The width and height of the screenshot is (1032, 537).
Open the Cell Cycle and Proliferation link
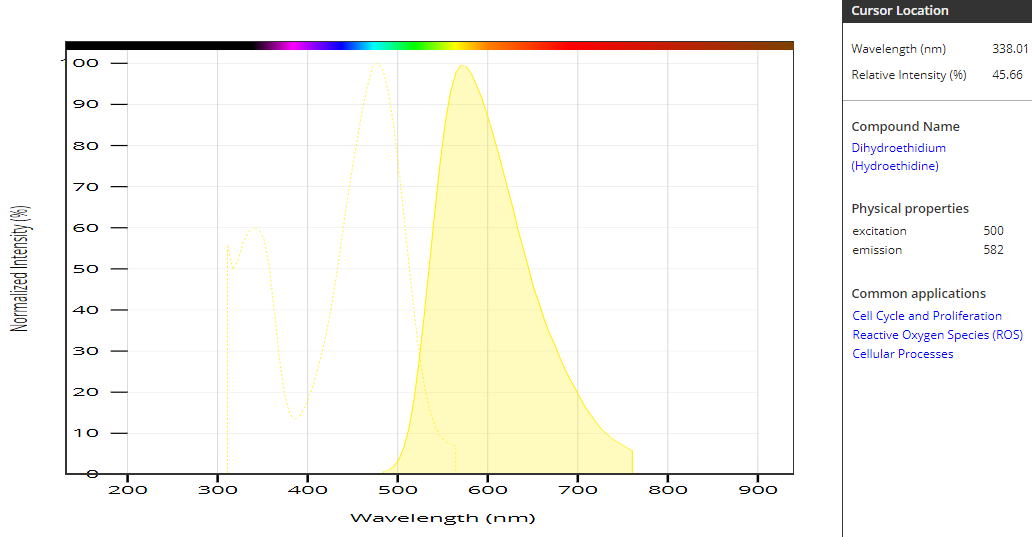[926, 316]
